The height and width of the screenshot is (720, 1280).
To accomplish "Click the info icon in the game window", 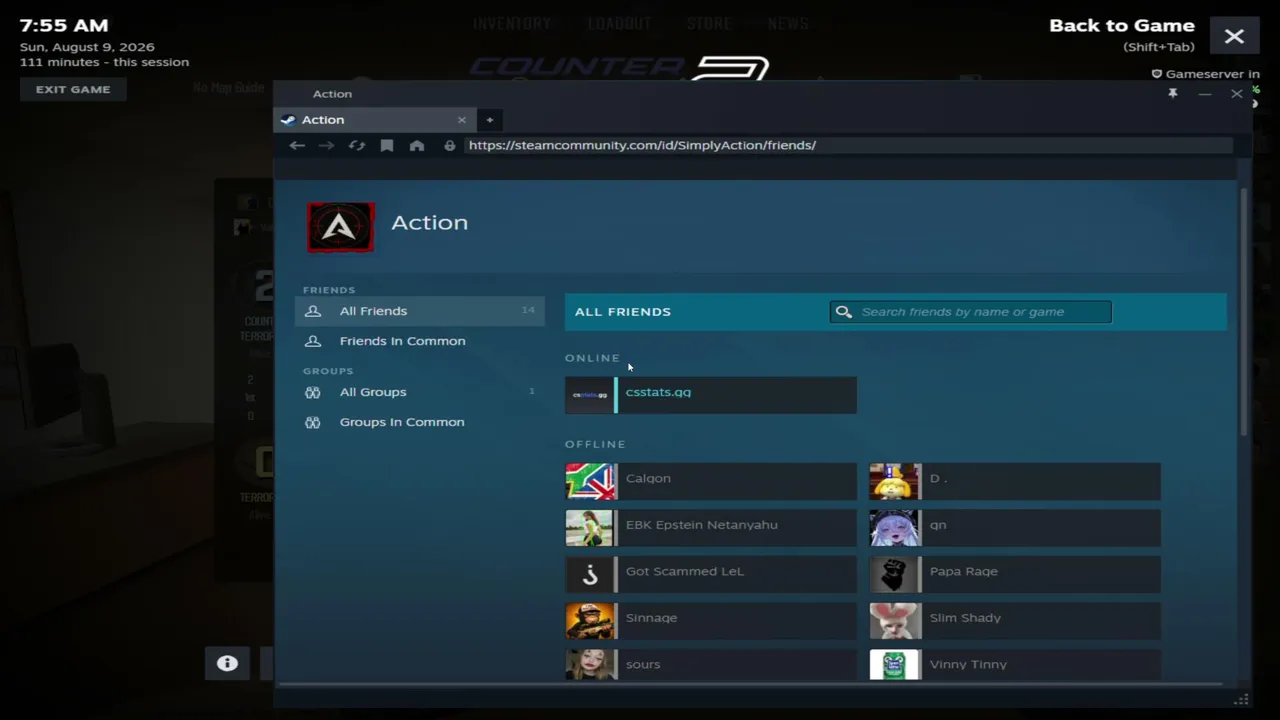I will click(227, 663).
